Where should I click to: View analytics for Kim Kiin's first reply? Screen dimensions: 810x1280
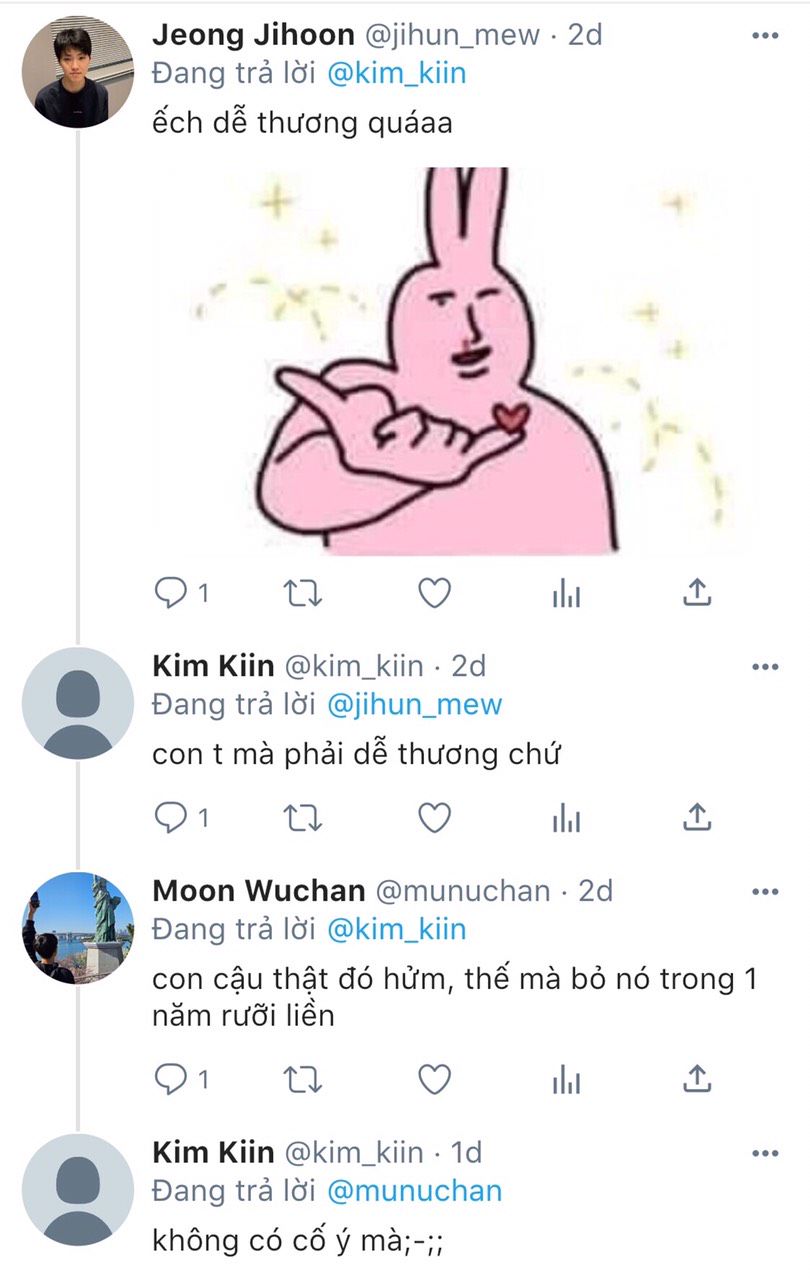(566, 819)
